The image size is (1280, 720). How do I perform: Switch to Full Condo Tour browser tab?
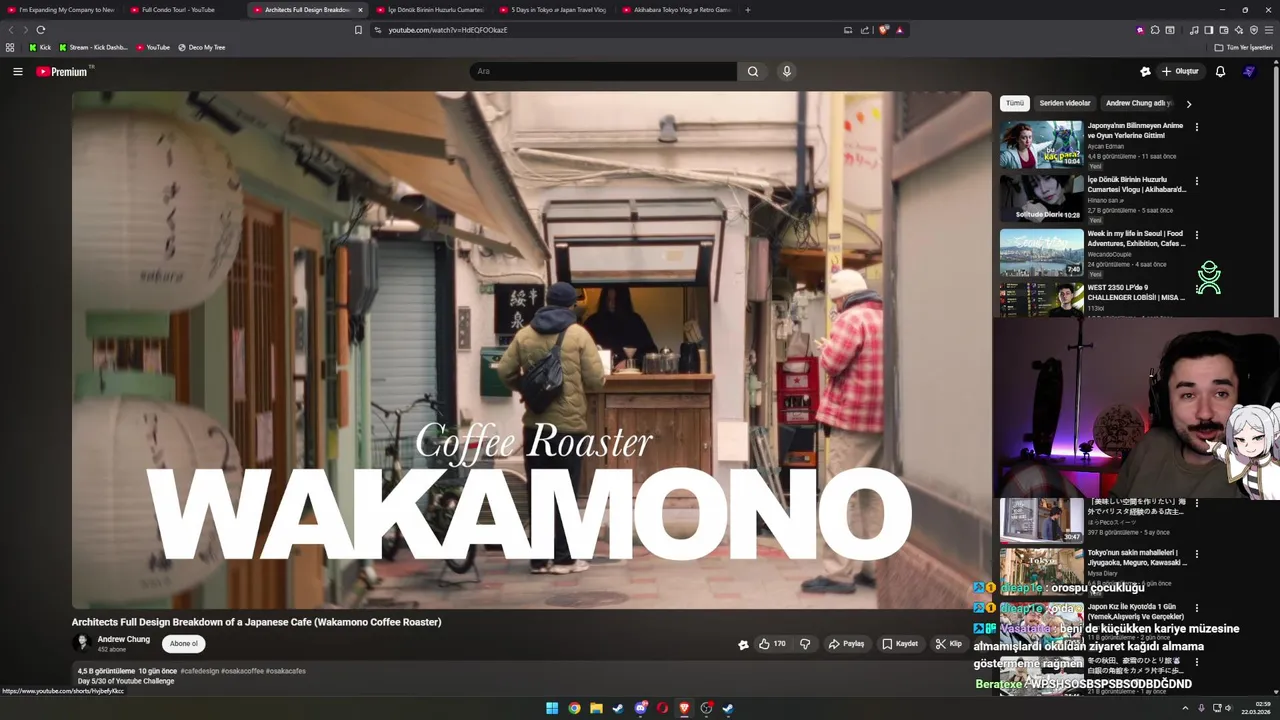(182, 10)
